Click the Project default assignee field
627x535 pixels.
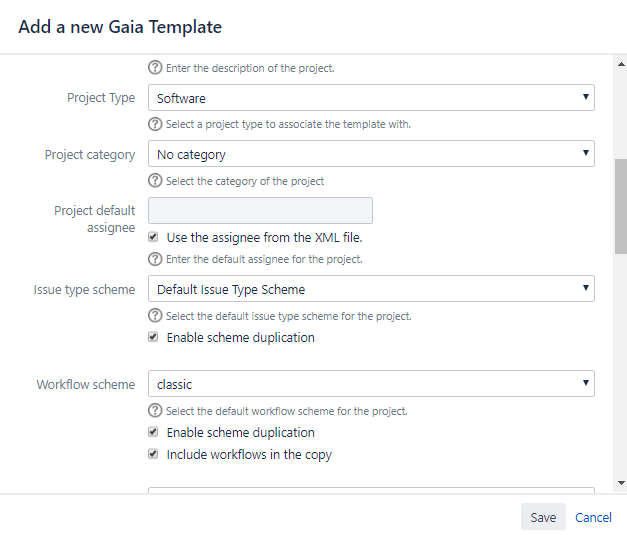click(x=260, y=210)
